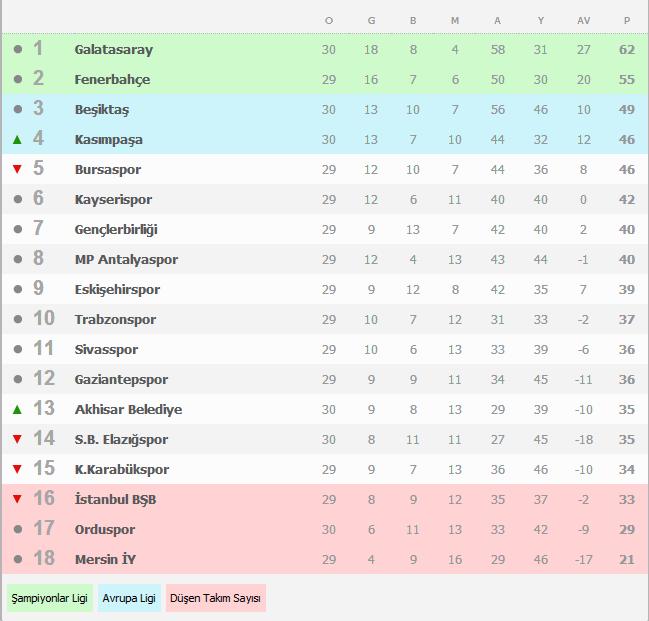Select the Beşiktaş team name
649x621 pixels.
[x=102, y=110]
